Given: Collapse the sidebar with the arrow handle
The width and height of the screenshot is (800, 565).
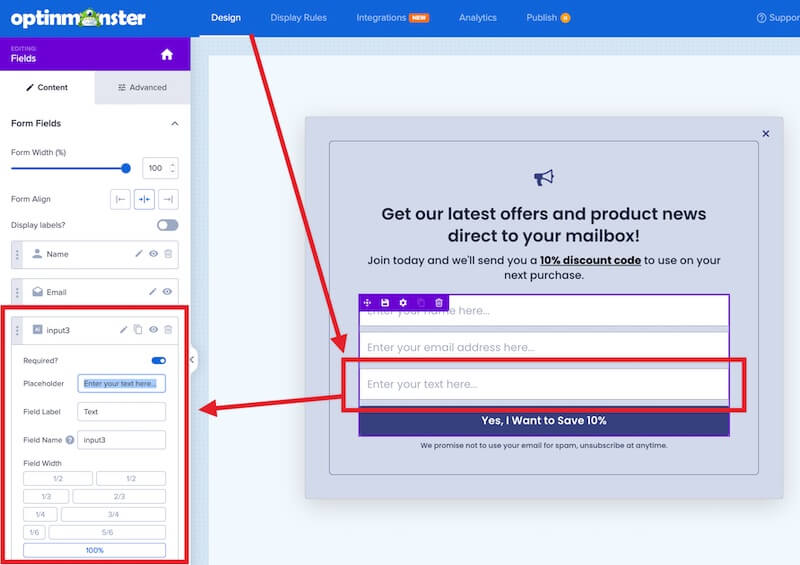Looking at the screenshot, I should (x=192, y=360).
